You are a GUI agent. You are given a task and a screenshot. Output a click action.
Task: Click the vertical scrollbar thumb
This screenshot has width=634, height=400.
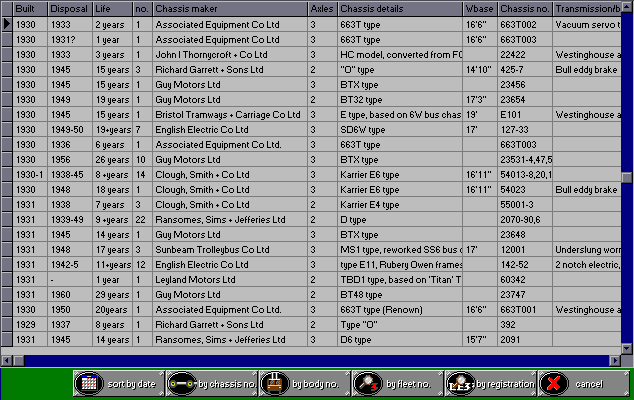click(x=627, y=178)
